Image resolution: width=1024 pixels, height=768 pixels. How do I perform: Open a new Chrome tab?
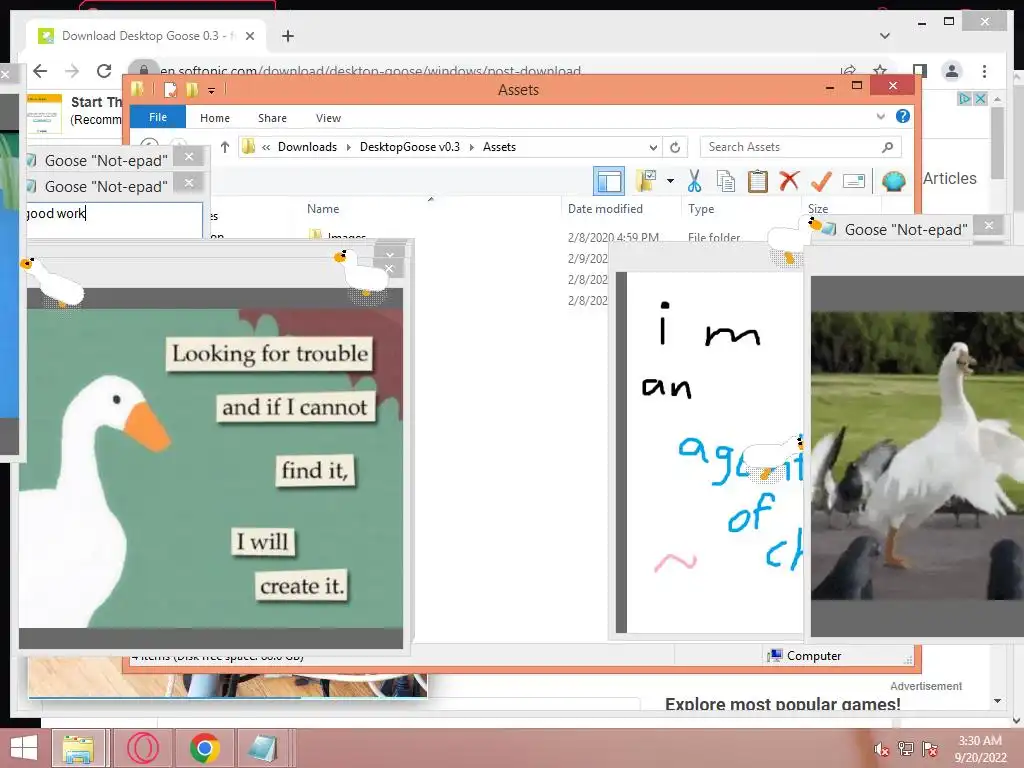pos(288,37)
